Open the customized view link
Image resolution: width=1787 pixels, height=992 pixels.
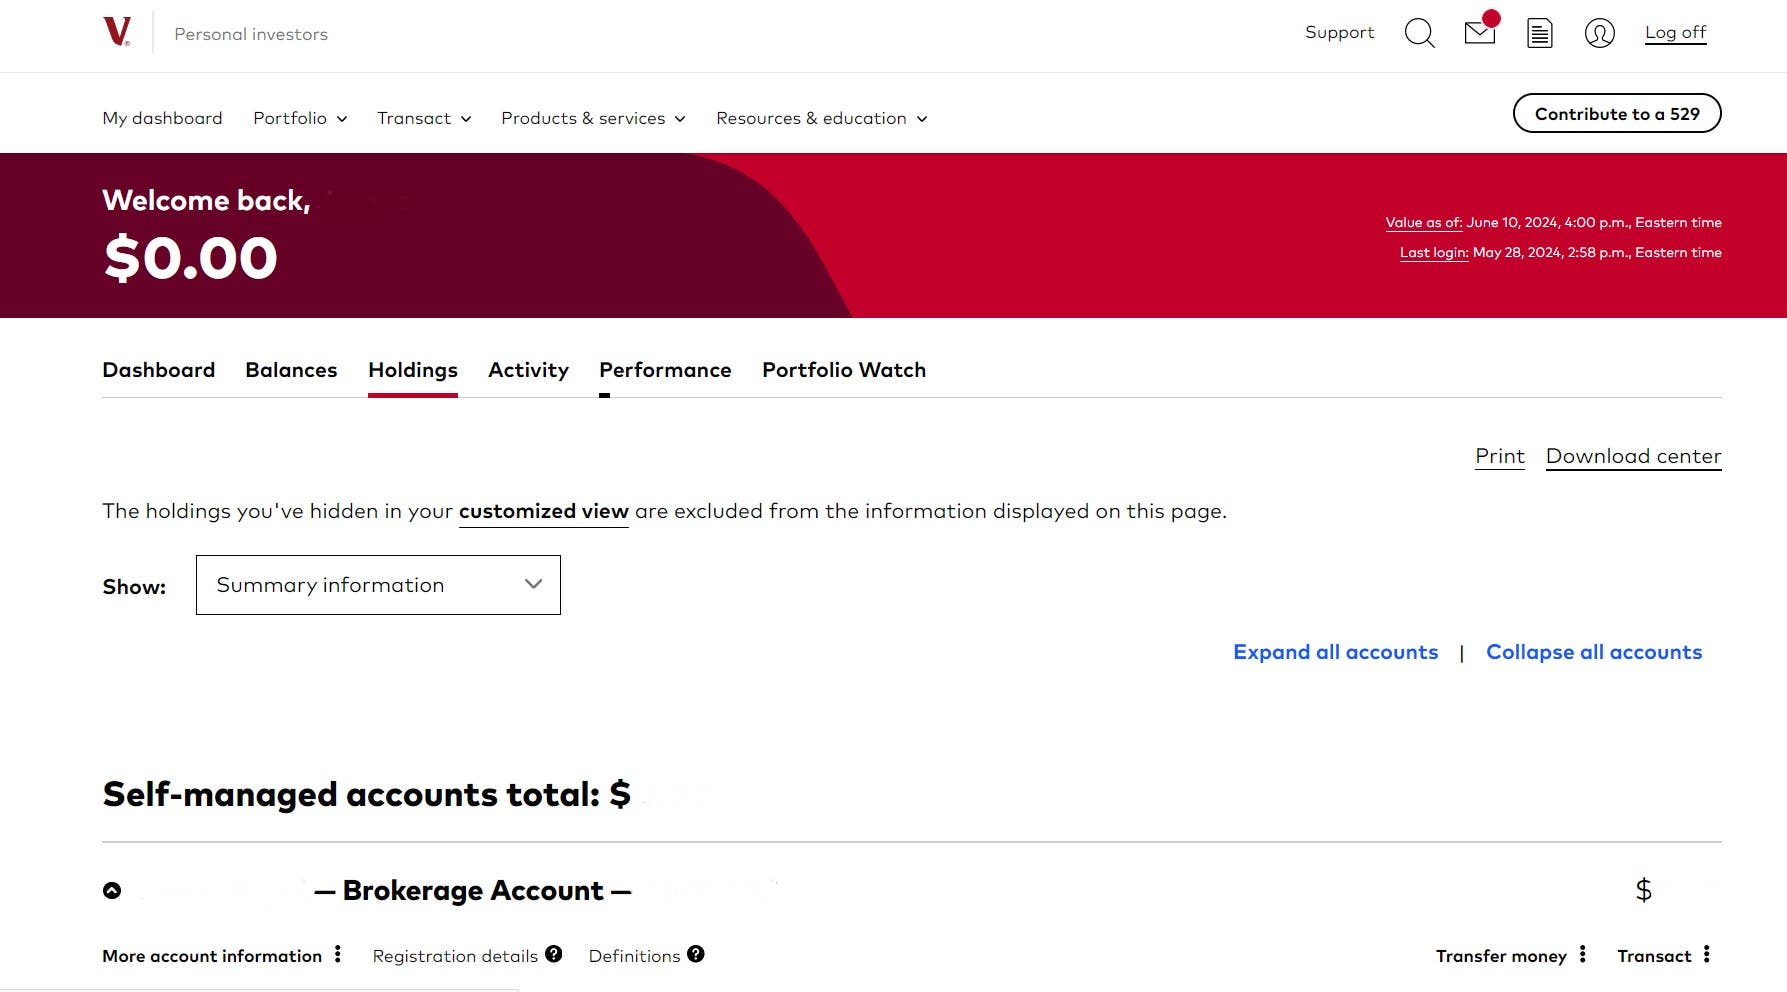point(543,511)
